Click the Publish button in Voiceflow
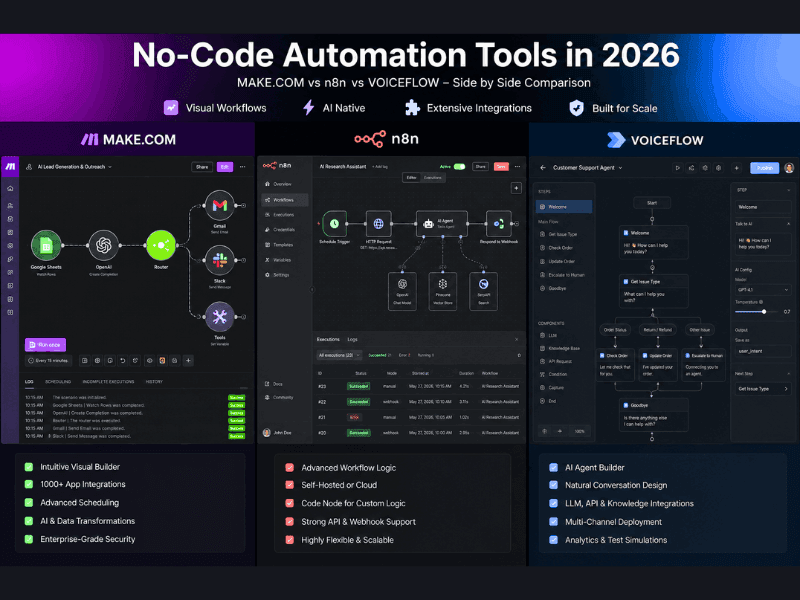The width and height of the screenshot is (800, 600). coord(764,168)
